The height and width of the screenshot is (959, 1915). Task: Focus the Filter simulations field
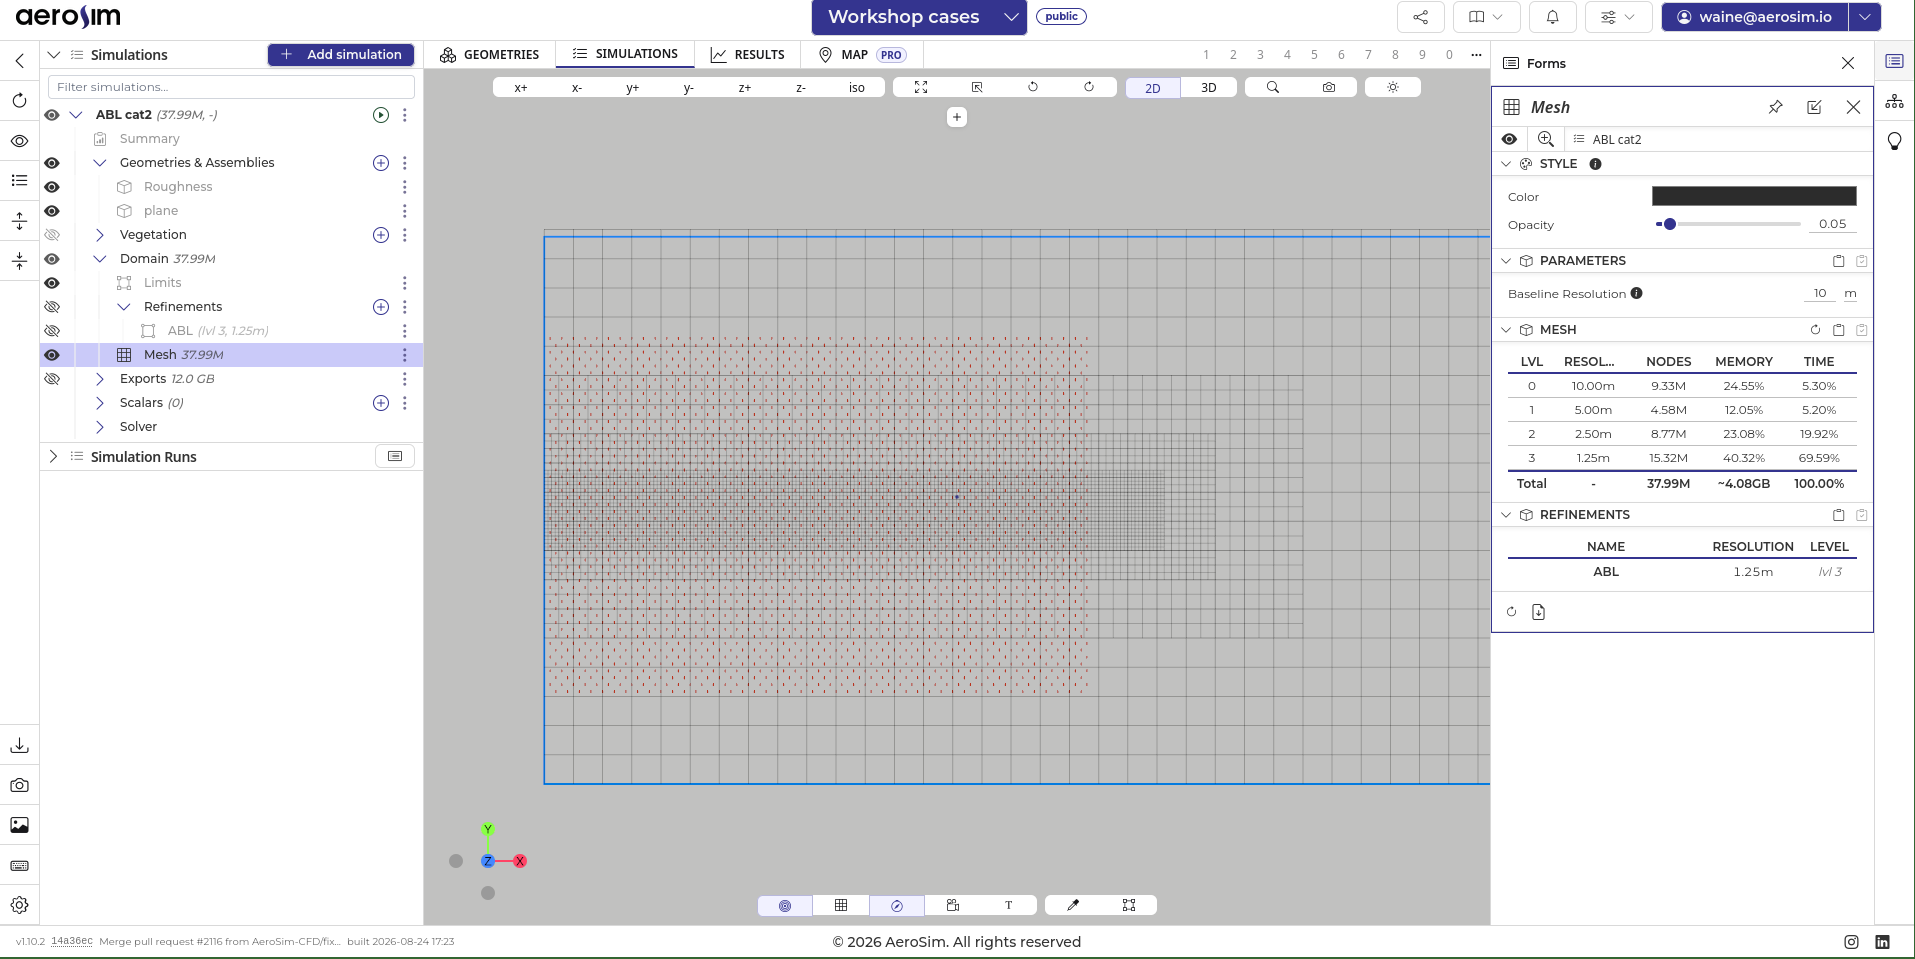point(231,87)
